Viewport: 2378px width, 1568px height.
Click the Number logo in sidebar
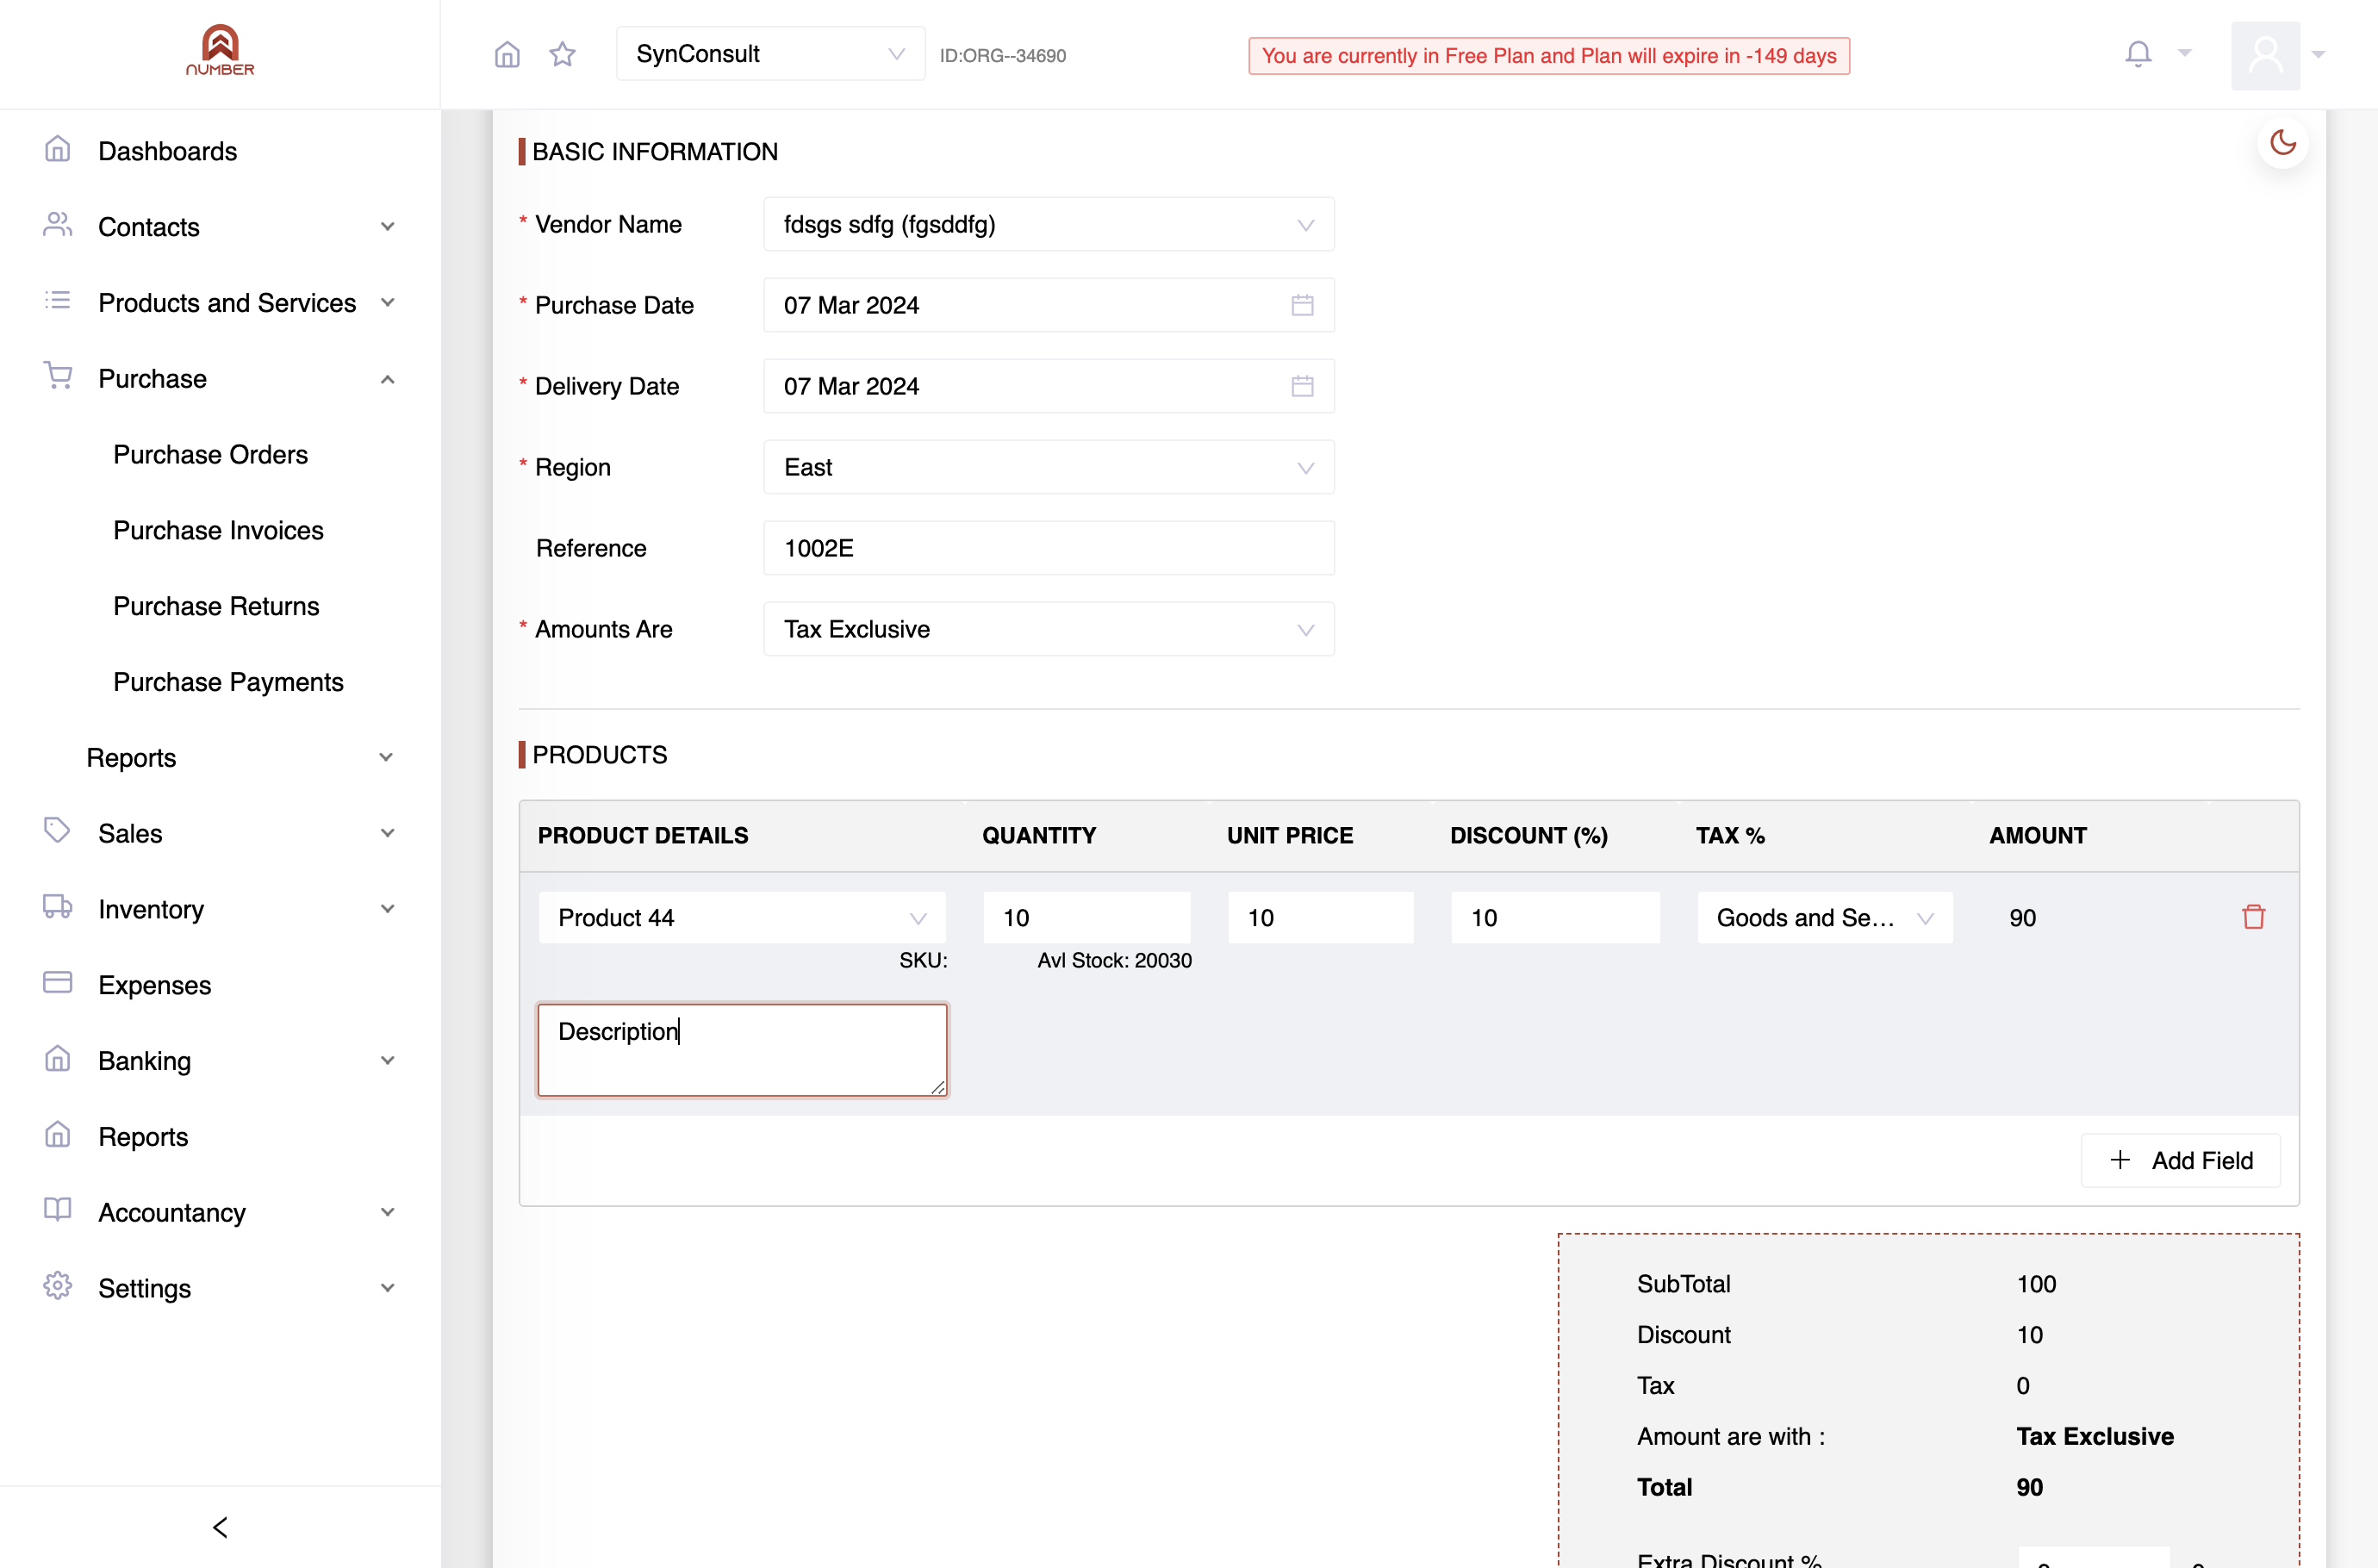click(x=220, y=50)
